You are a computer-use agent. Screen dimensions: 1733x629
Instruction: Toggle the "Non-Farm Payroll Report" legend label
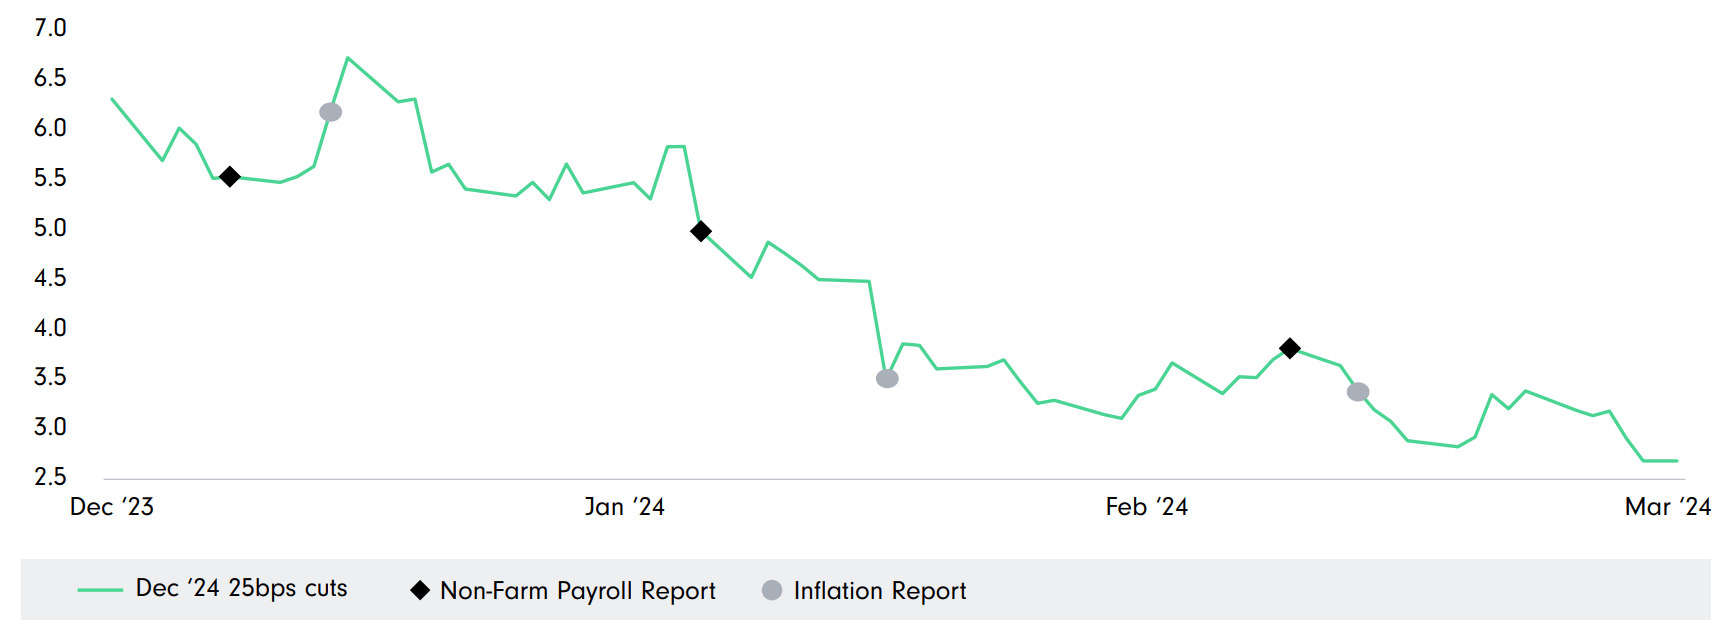point(578,591)
